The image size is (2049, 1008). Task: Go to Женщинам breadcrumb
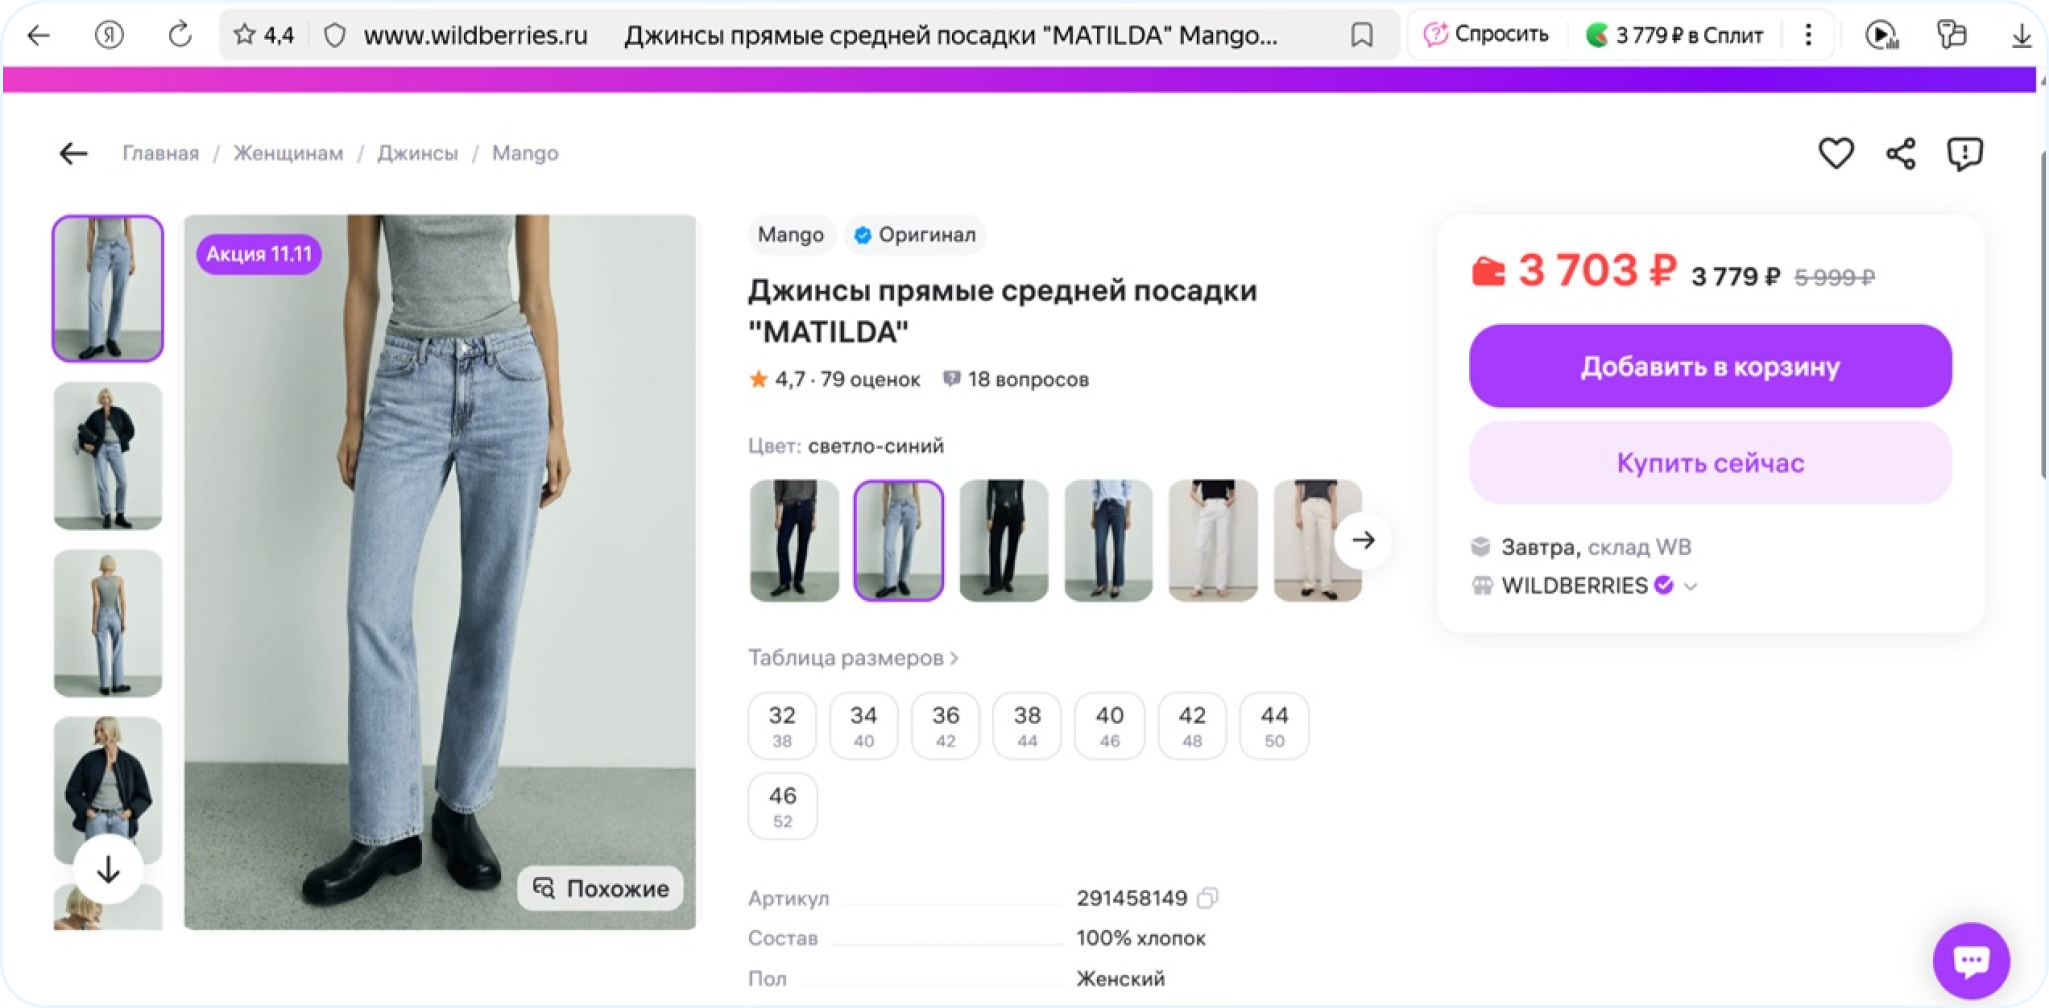pos(288,153)
